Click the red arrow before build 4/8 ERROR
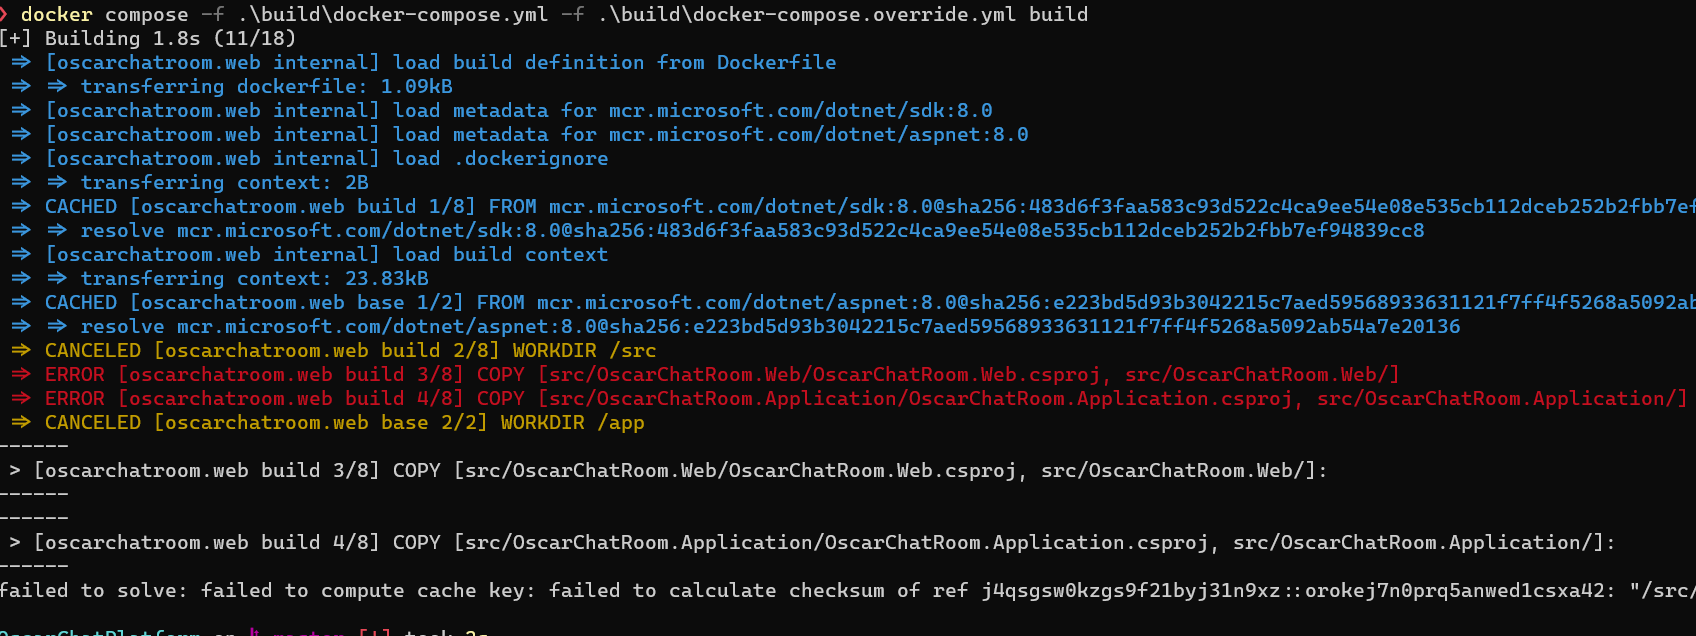Image resolution: width=1696 pixels, height=636 pixels. [x=21, y=399]
